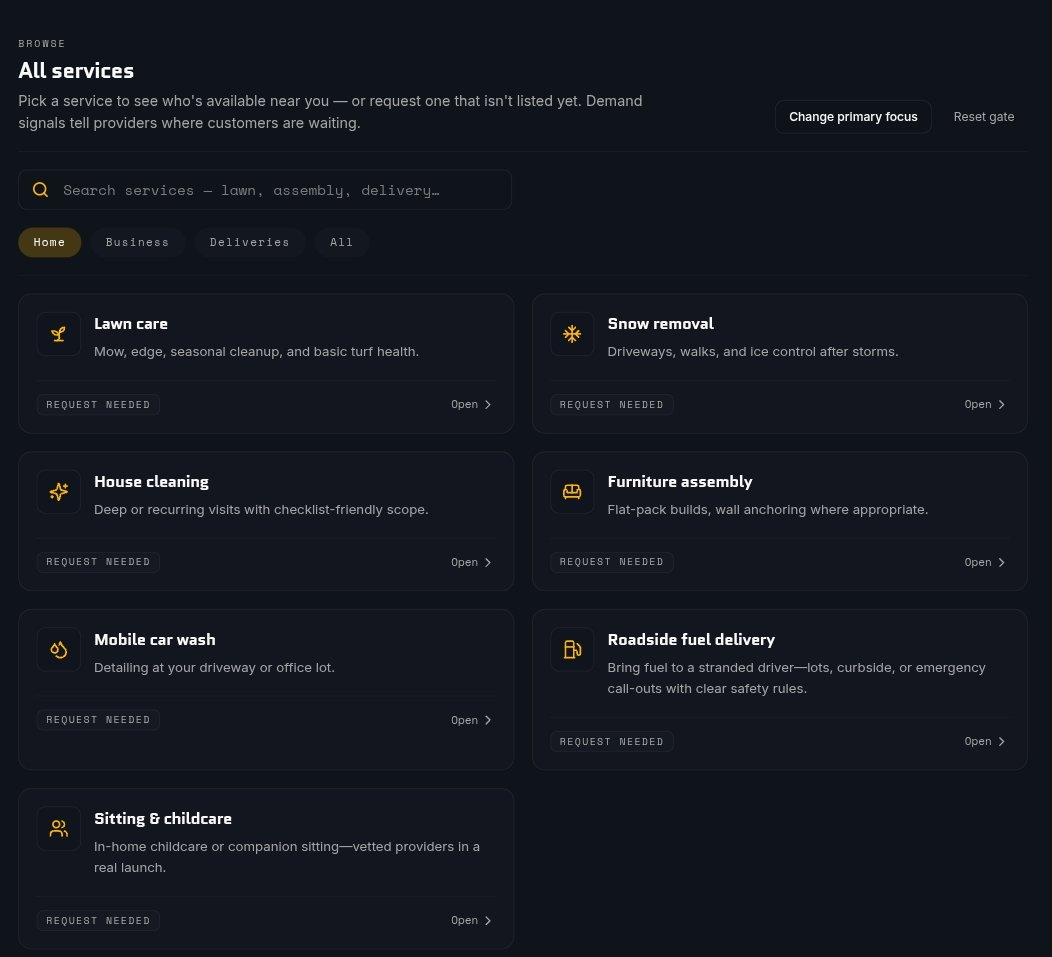Show All service categories
This screenshot has height=957, width=1052.
341,242
